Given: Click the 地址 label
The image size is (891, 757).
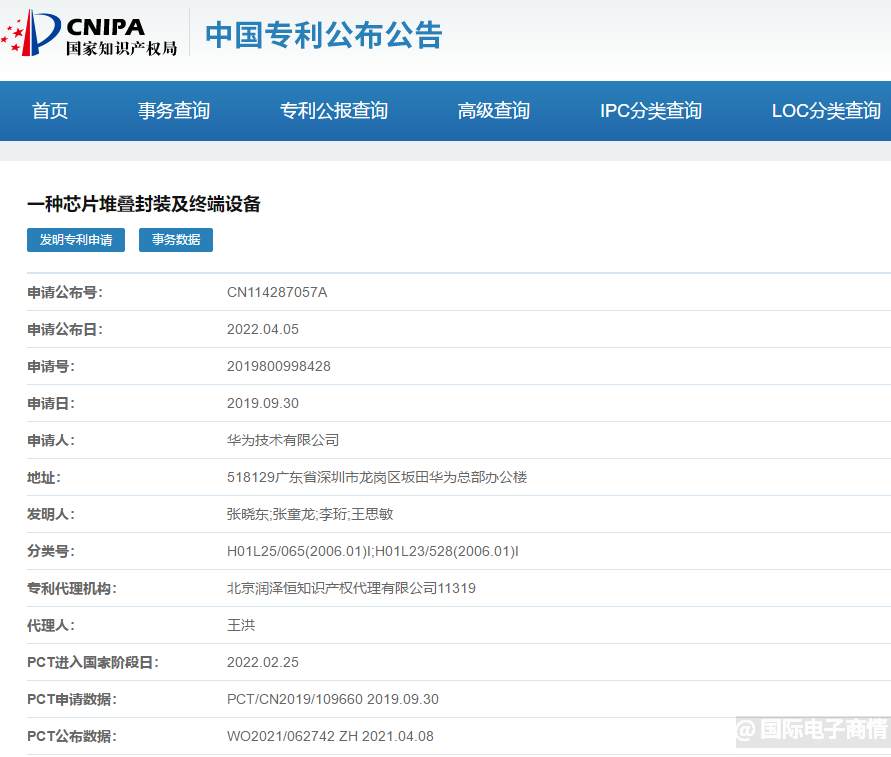Looking at the screenshot, I should pyautogui.click(x=44, y=477).
